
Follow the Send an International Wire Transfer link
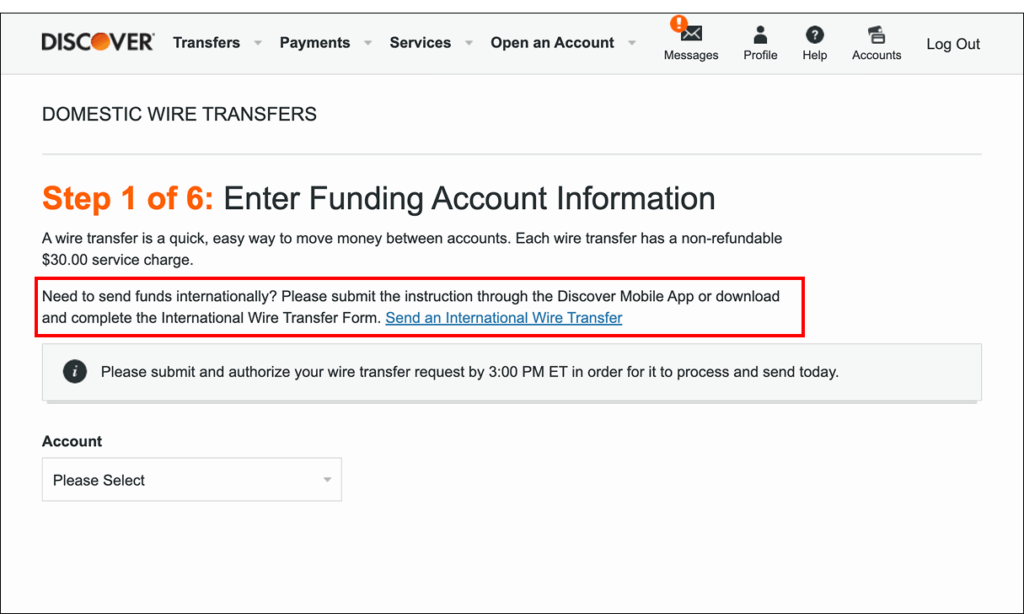point(504,318)
